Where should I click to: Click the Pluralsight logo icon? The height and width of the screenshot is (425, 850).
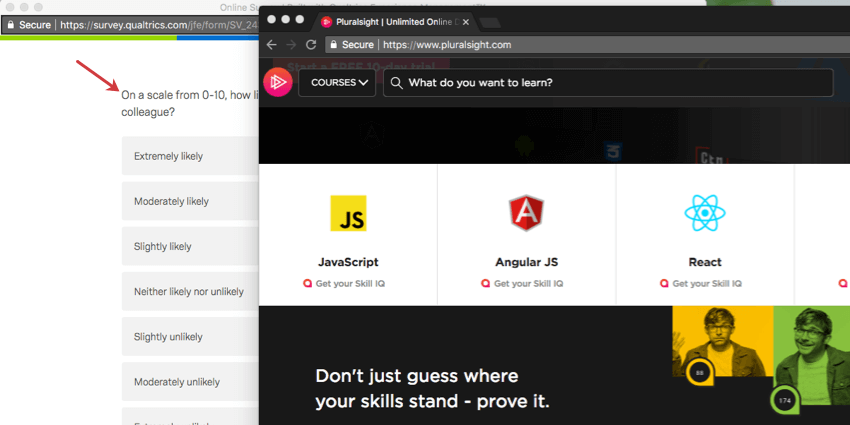point(278,82)
